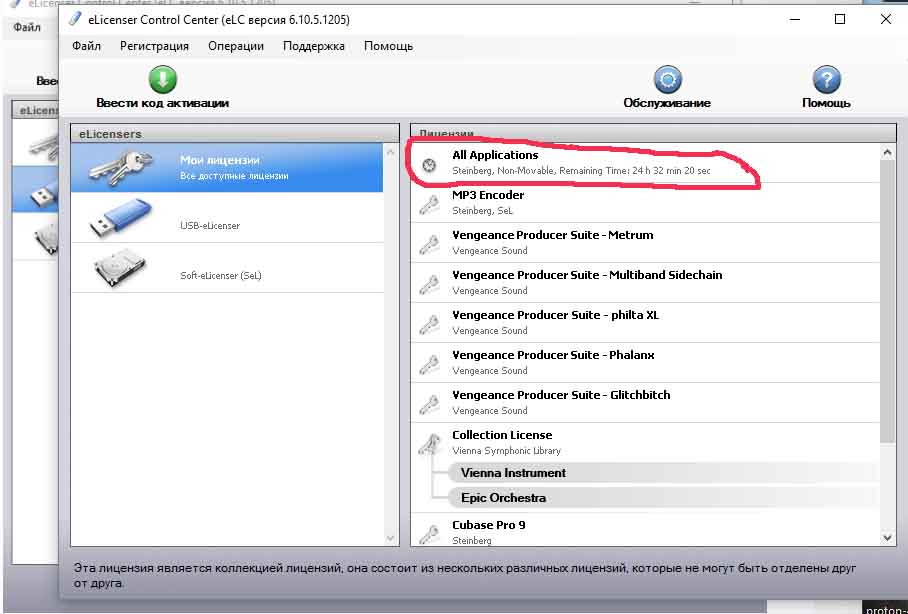The height and width of the screenshot is (614, 908).
Task: Select Мои лицензии in eLicensers list
Action: click(227, 167)
